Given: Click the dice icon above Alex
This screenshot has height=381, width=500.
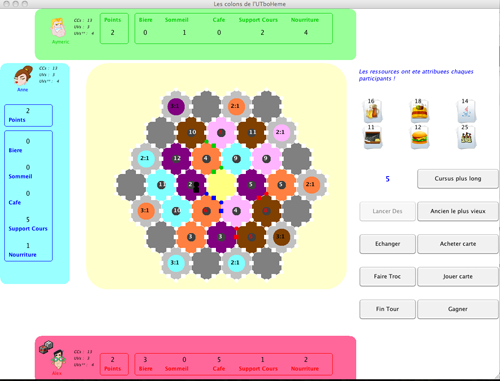Looking at the screenshot, I should coord(46,347).
